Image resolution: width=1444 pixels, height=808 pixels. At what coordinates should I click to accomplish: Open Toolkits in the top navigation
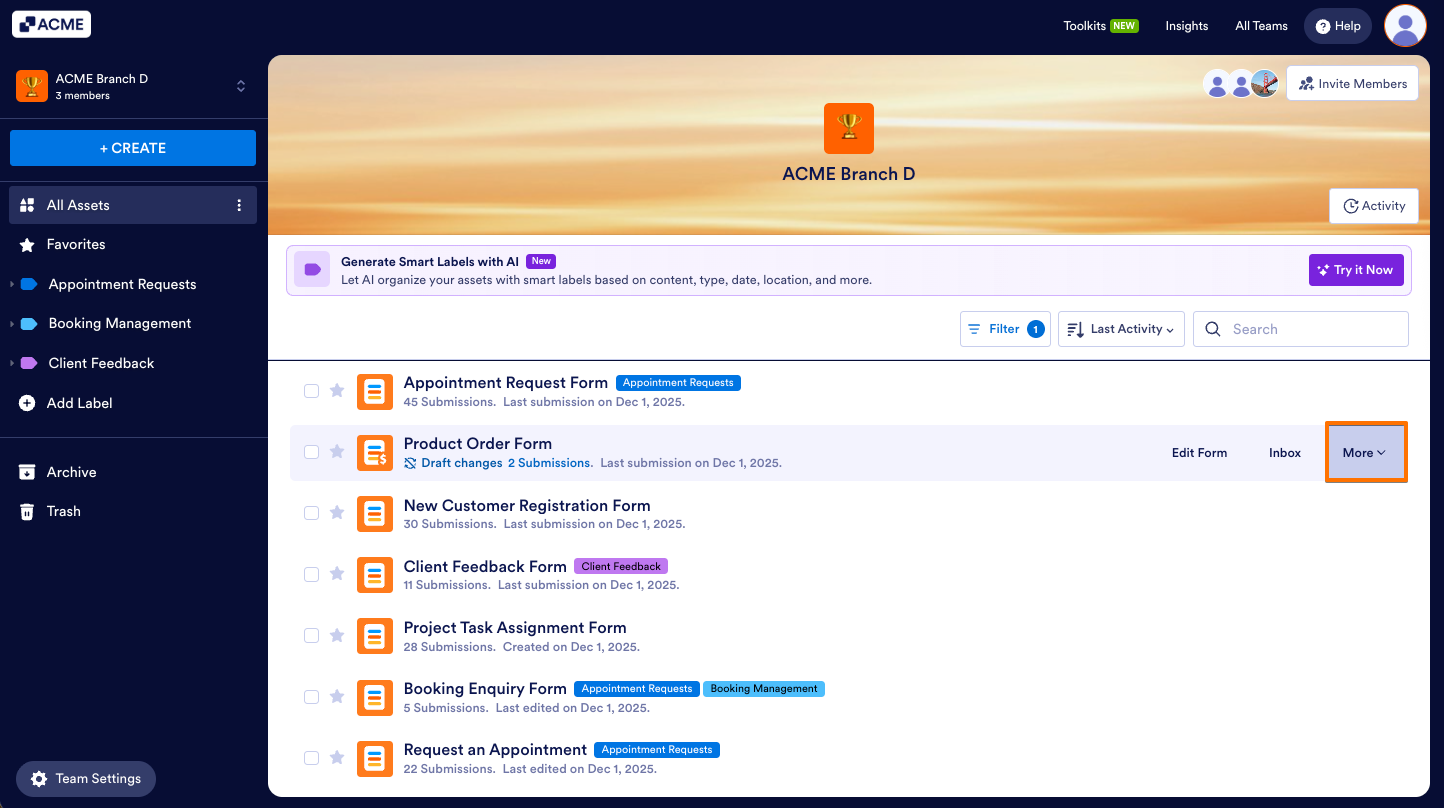tap(1100, 26)
